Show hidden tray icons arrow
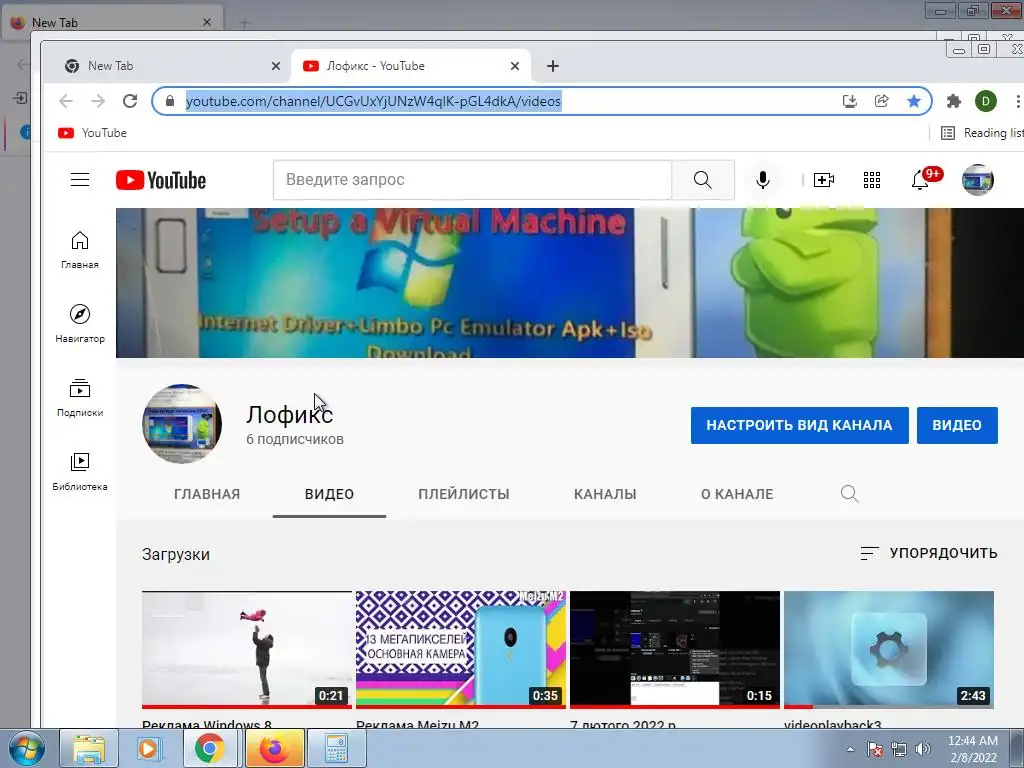Image resolution: width=1024 pixels, height=768 pixels. coord(850,749)
